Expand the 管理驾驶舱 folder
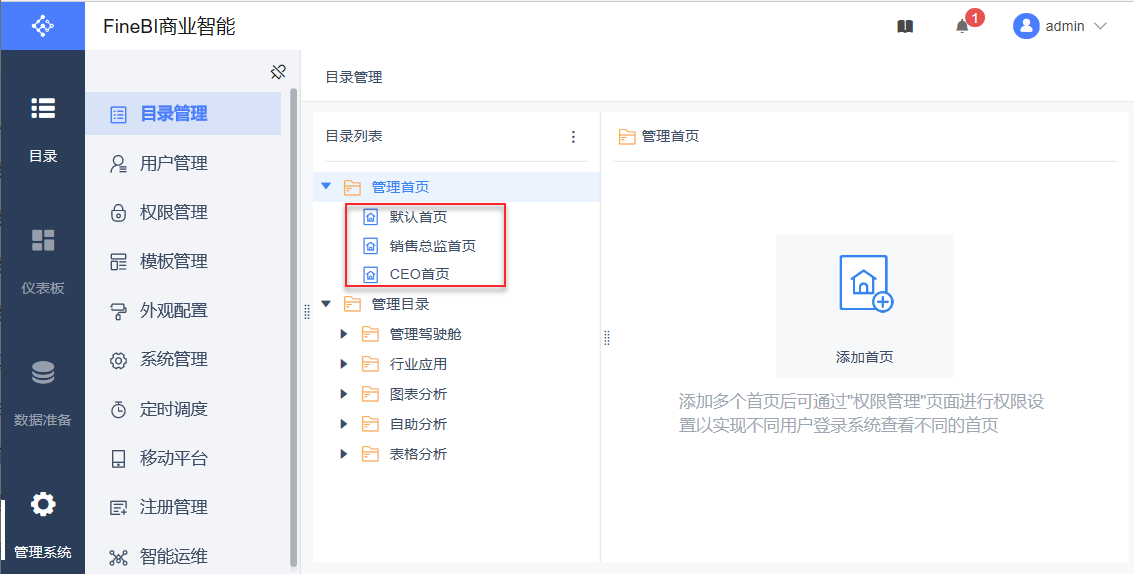The width and height of the screenshot is (1134, 574). (x=344, y=334)
